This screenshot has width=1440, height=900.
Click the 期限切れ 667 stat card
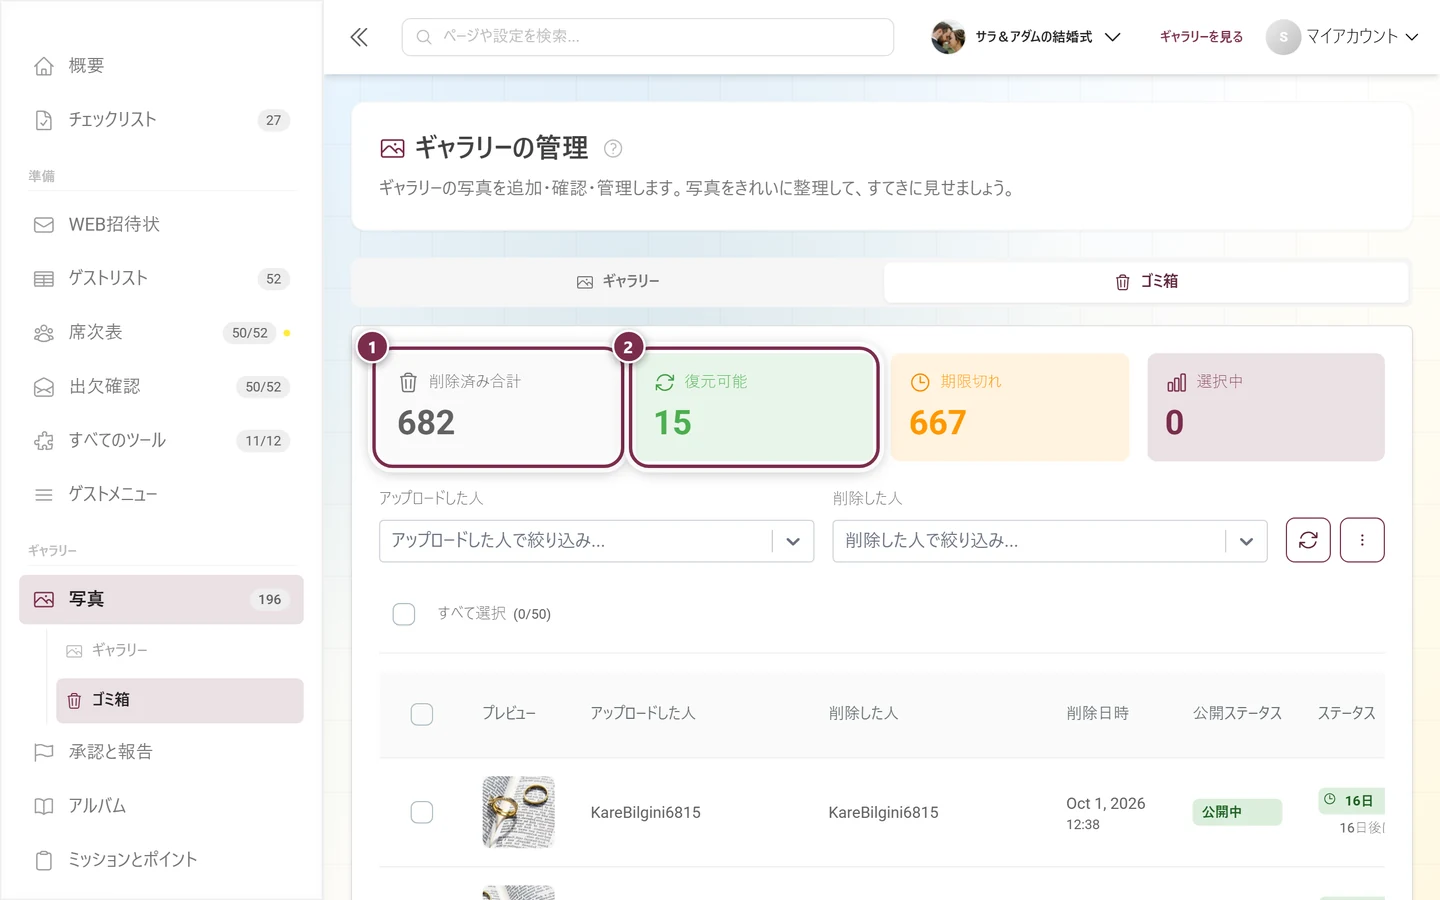pos(1010,407)
